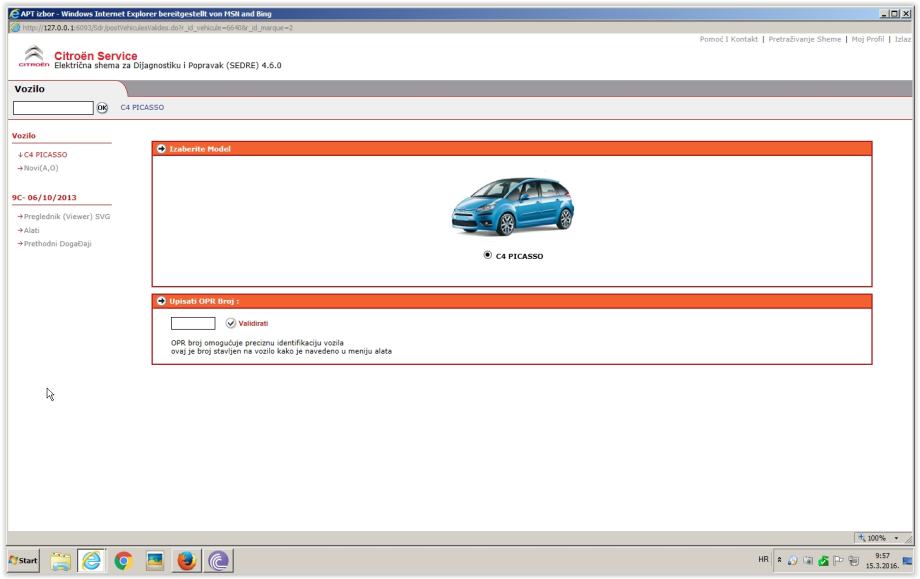Show hidden tray icons arrow
The width and height of the screenshot is (920, 579).
(x=779, y=560)
